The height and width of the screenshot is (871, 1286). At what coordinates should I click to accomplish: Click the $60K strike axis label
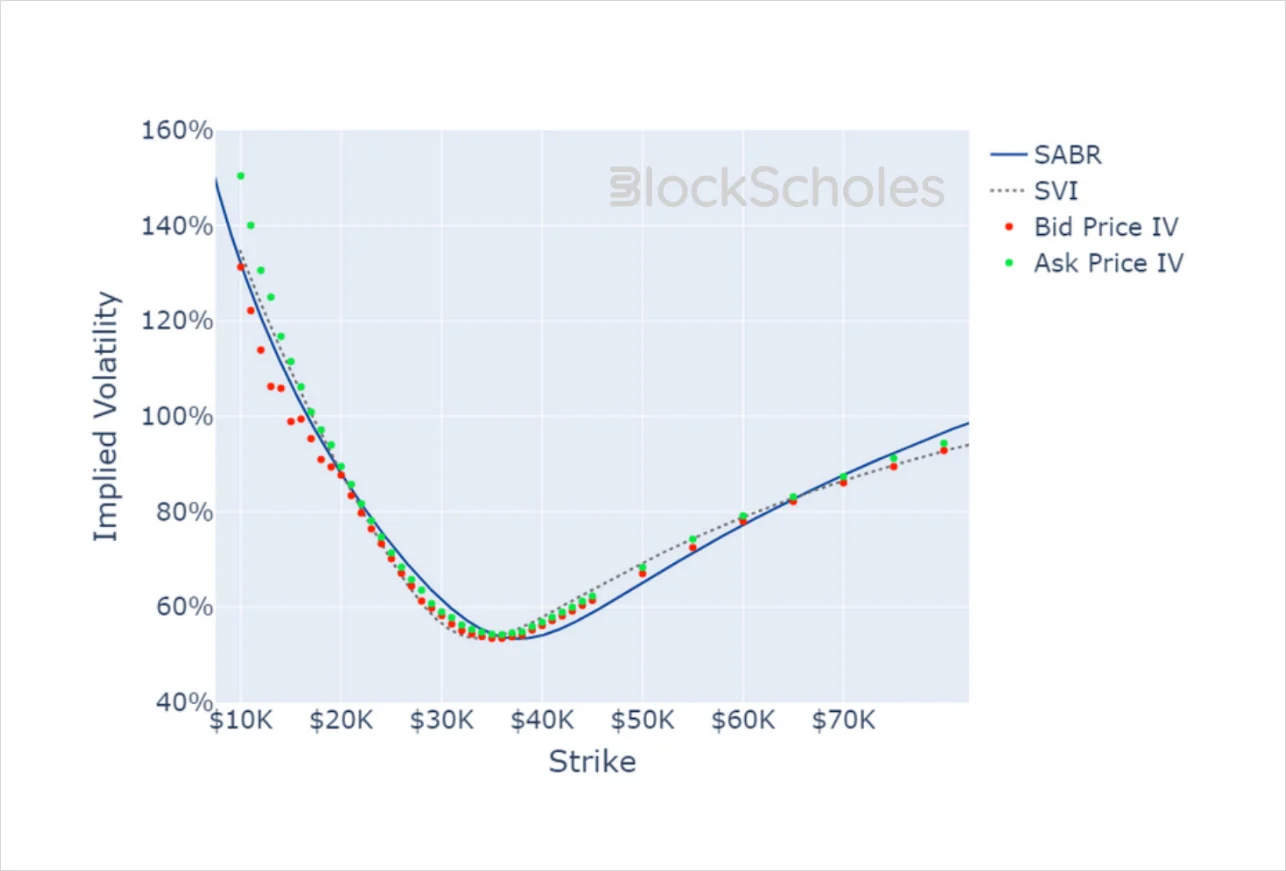743,720
